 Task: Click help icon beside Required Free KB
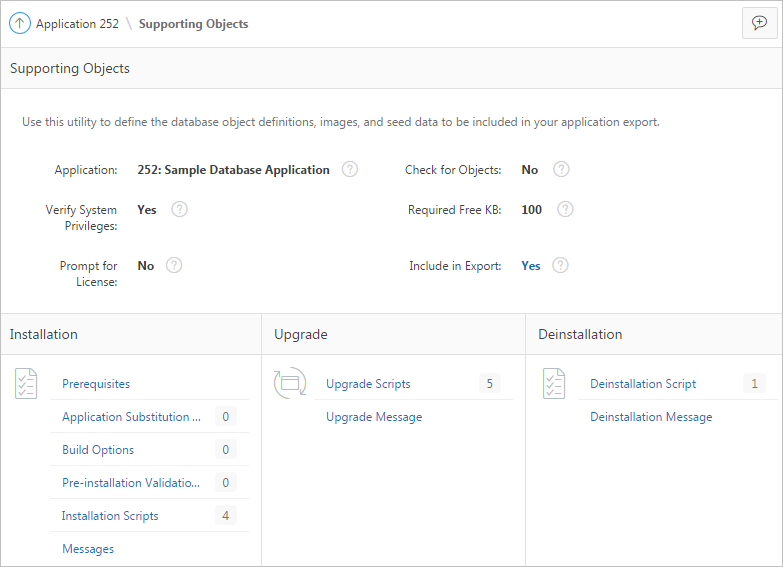pyautogui.click(x=565, y=210)
